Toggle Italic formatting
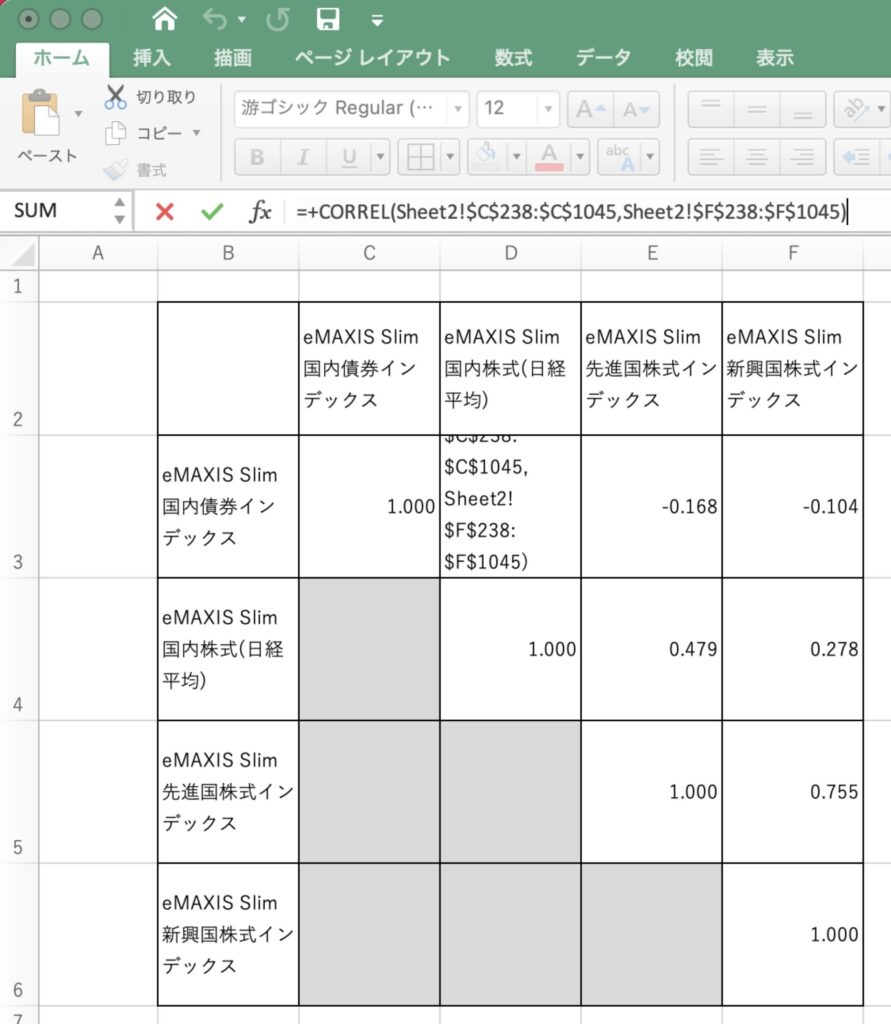 (303, 157)
